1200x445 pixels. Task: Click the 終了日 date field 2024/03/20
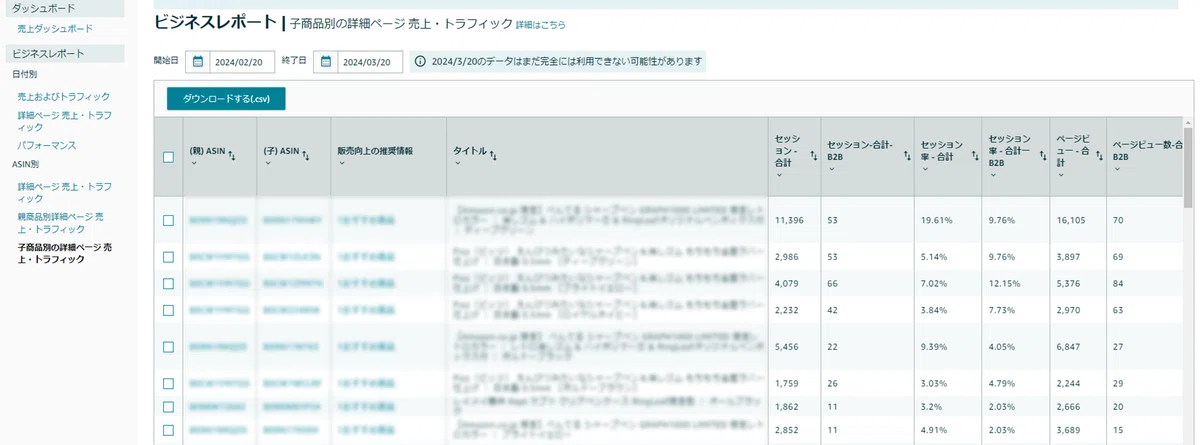[x=371, y=62]
